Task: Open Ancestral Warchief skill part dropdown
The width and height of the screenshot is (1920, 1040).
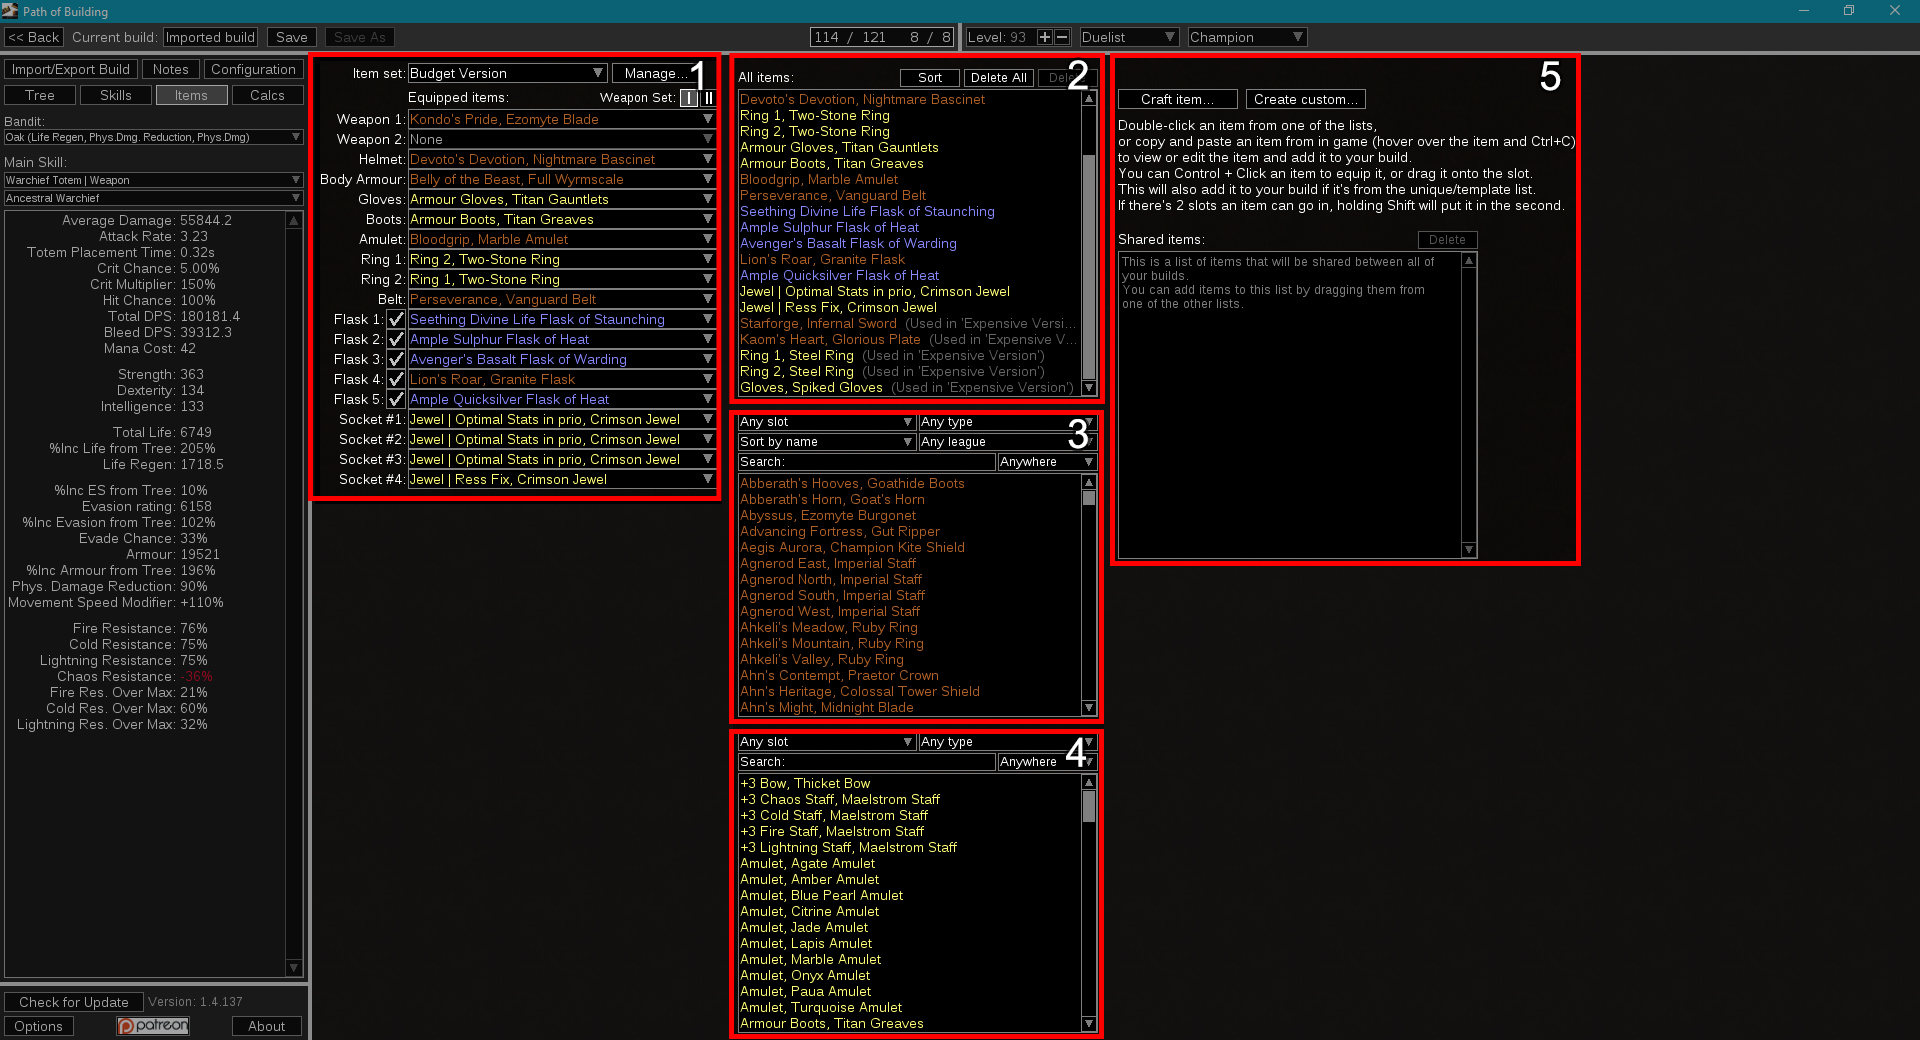Action: 153,198
